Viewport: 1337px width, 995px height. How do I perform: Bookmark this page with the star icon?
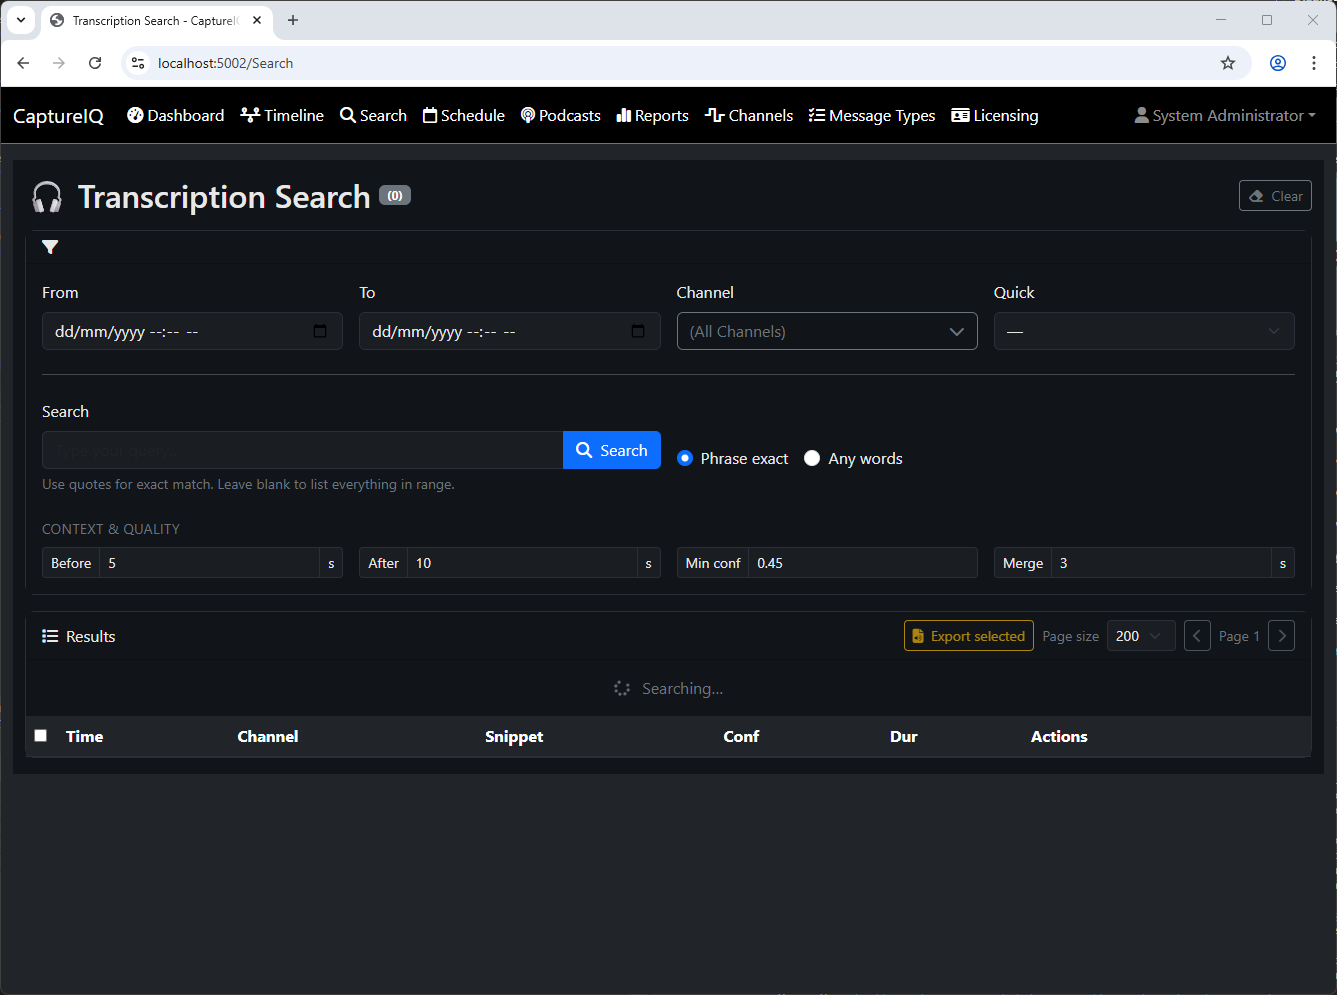[1228, 63]
